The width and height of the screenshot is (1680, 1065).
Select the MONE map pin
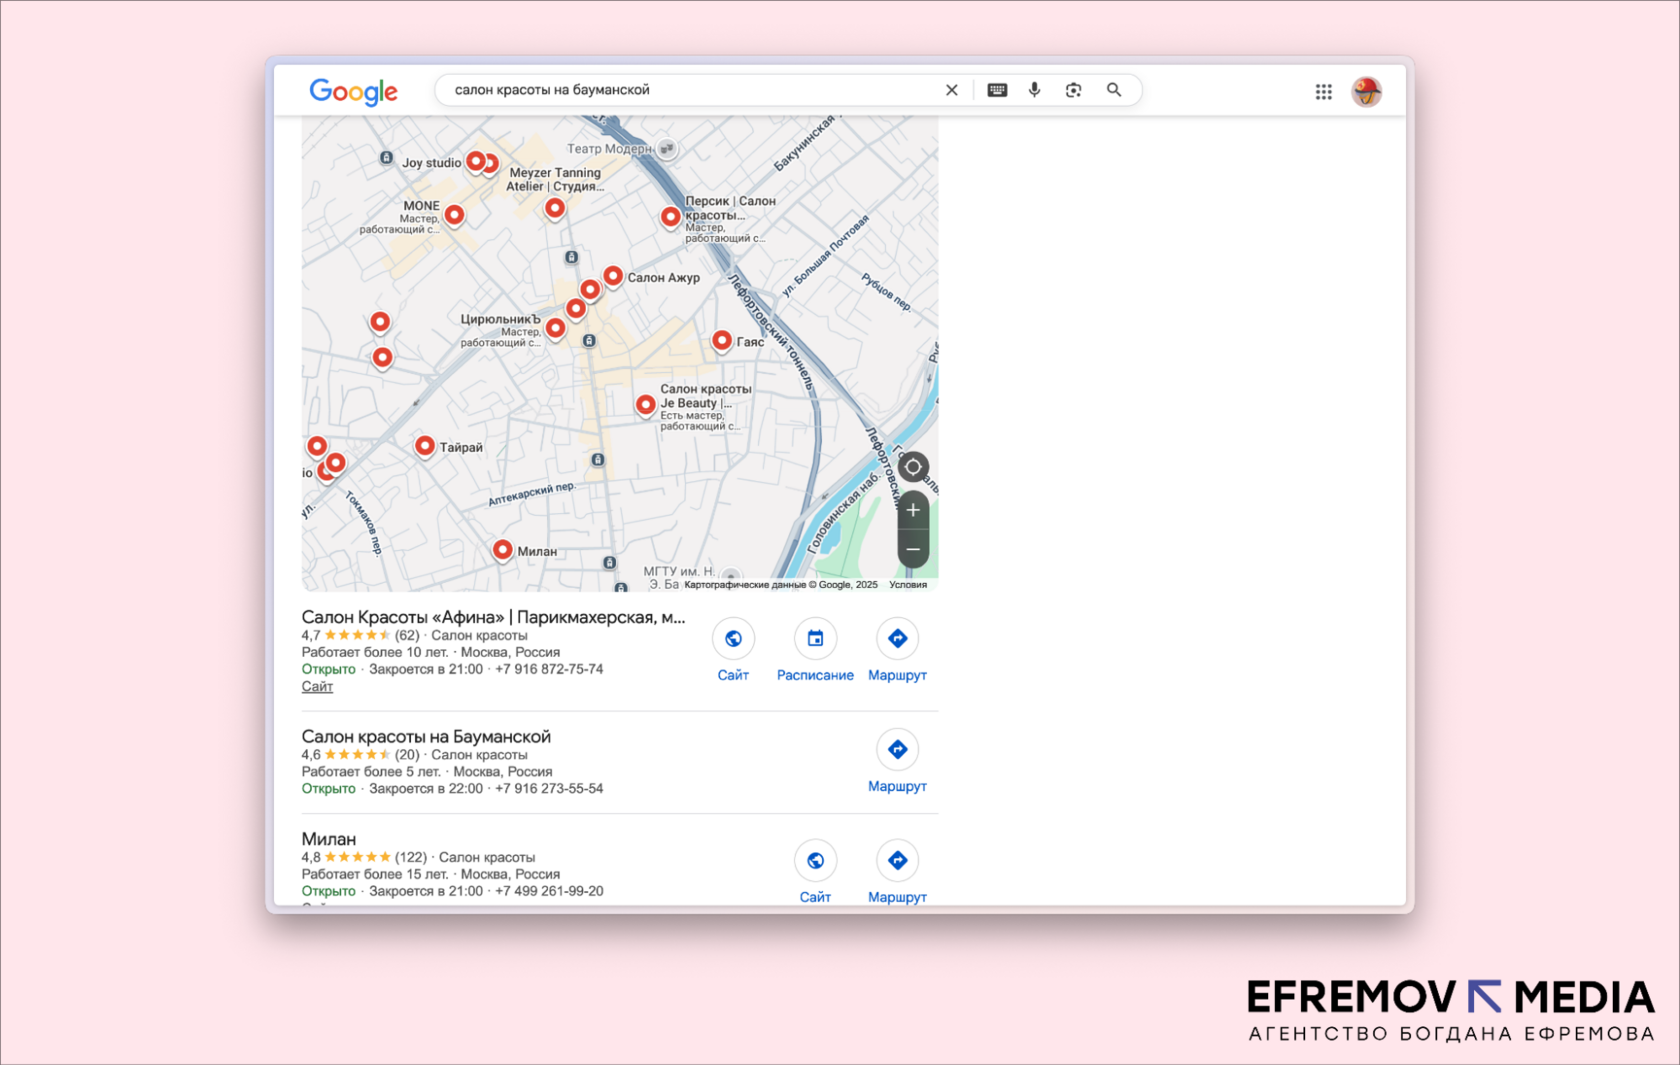(x=454, y=216)
